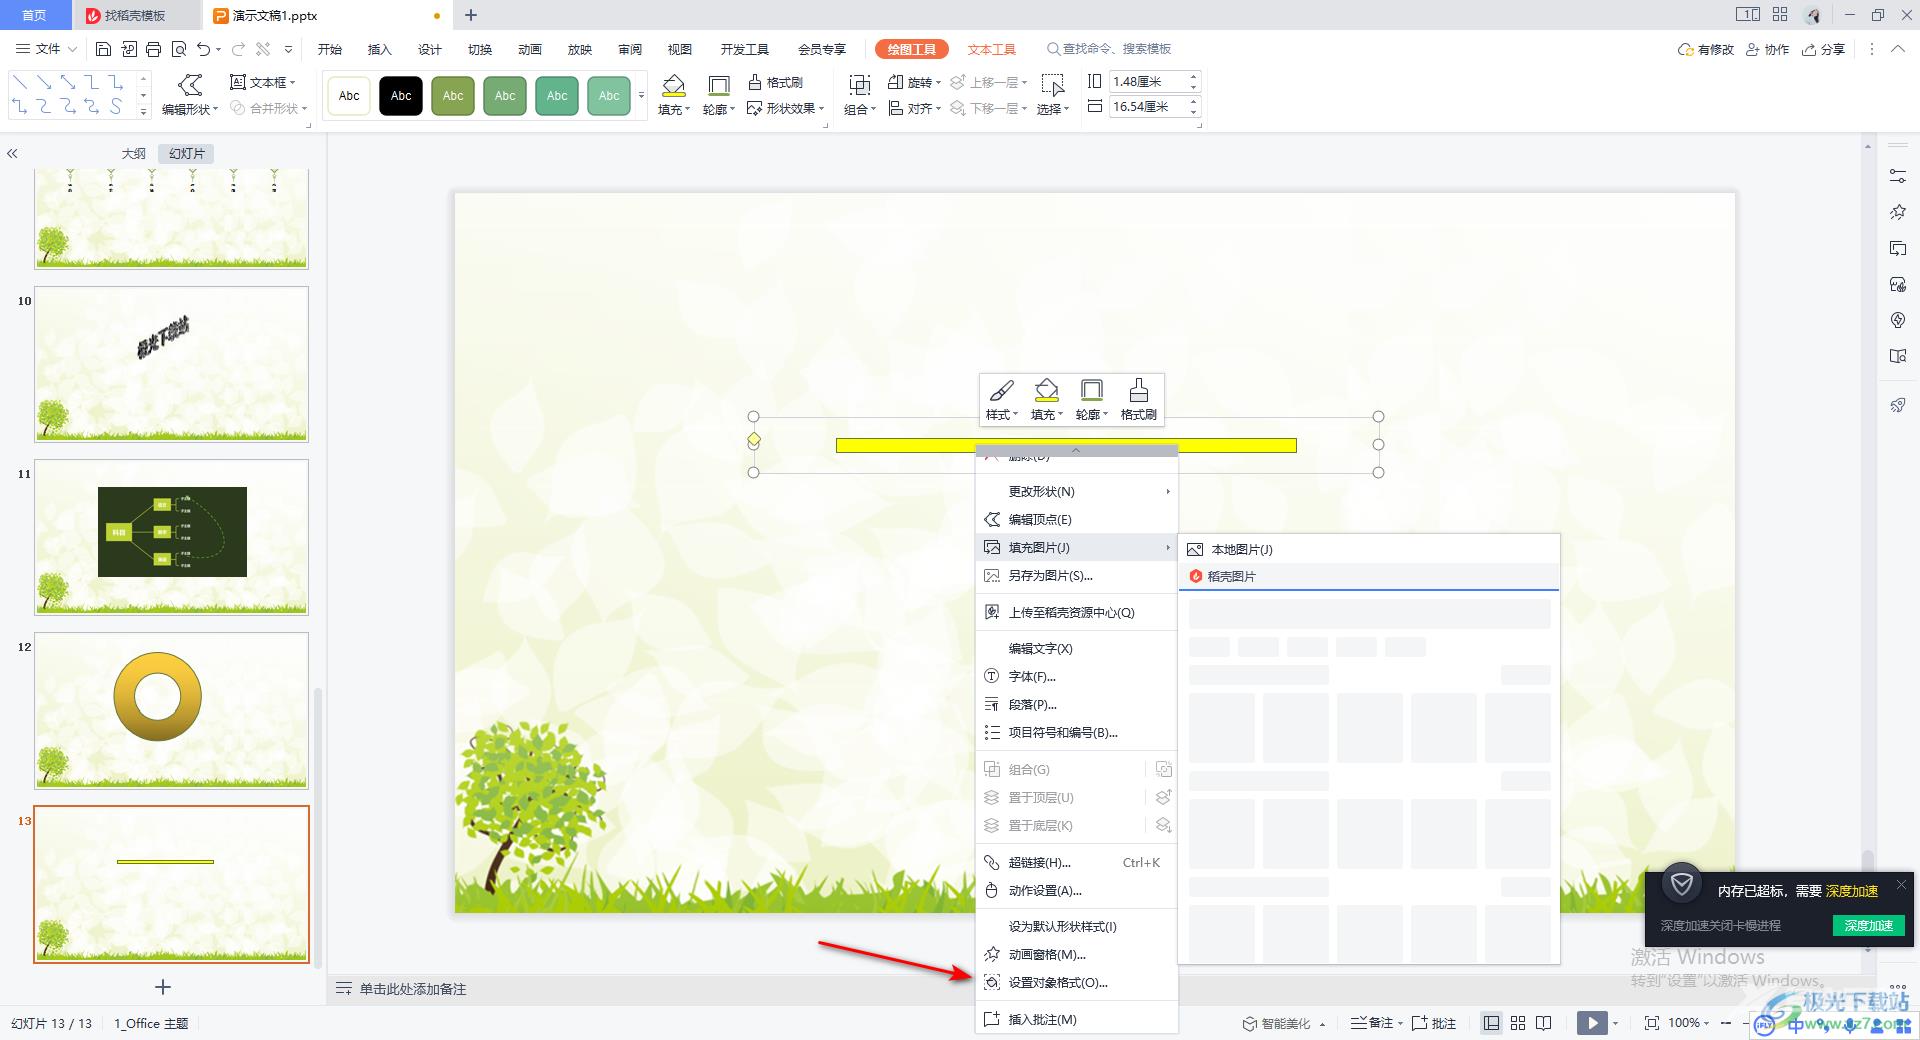
Task: Apply the olive green Abc shape style
Action: point(453,96)
